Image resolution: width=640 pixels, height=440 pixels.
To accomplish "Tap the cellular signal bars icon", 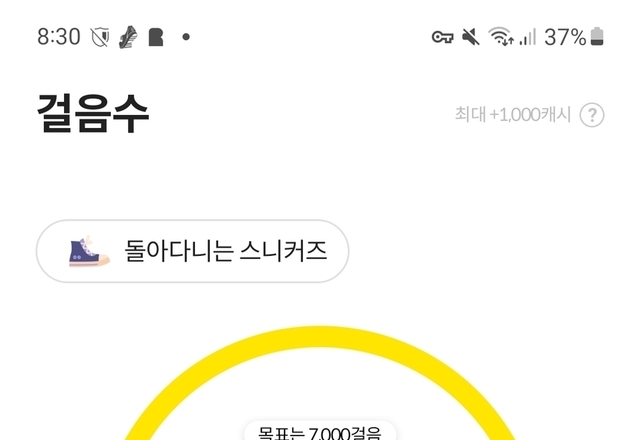I will (x=527, y=37).
